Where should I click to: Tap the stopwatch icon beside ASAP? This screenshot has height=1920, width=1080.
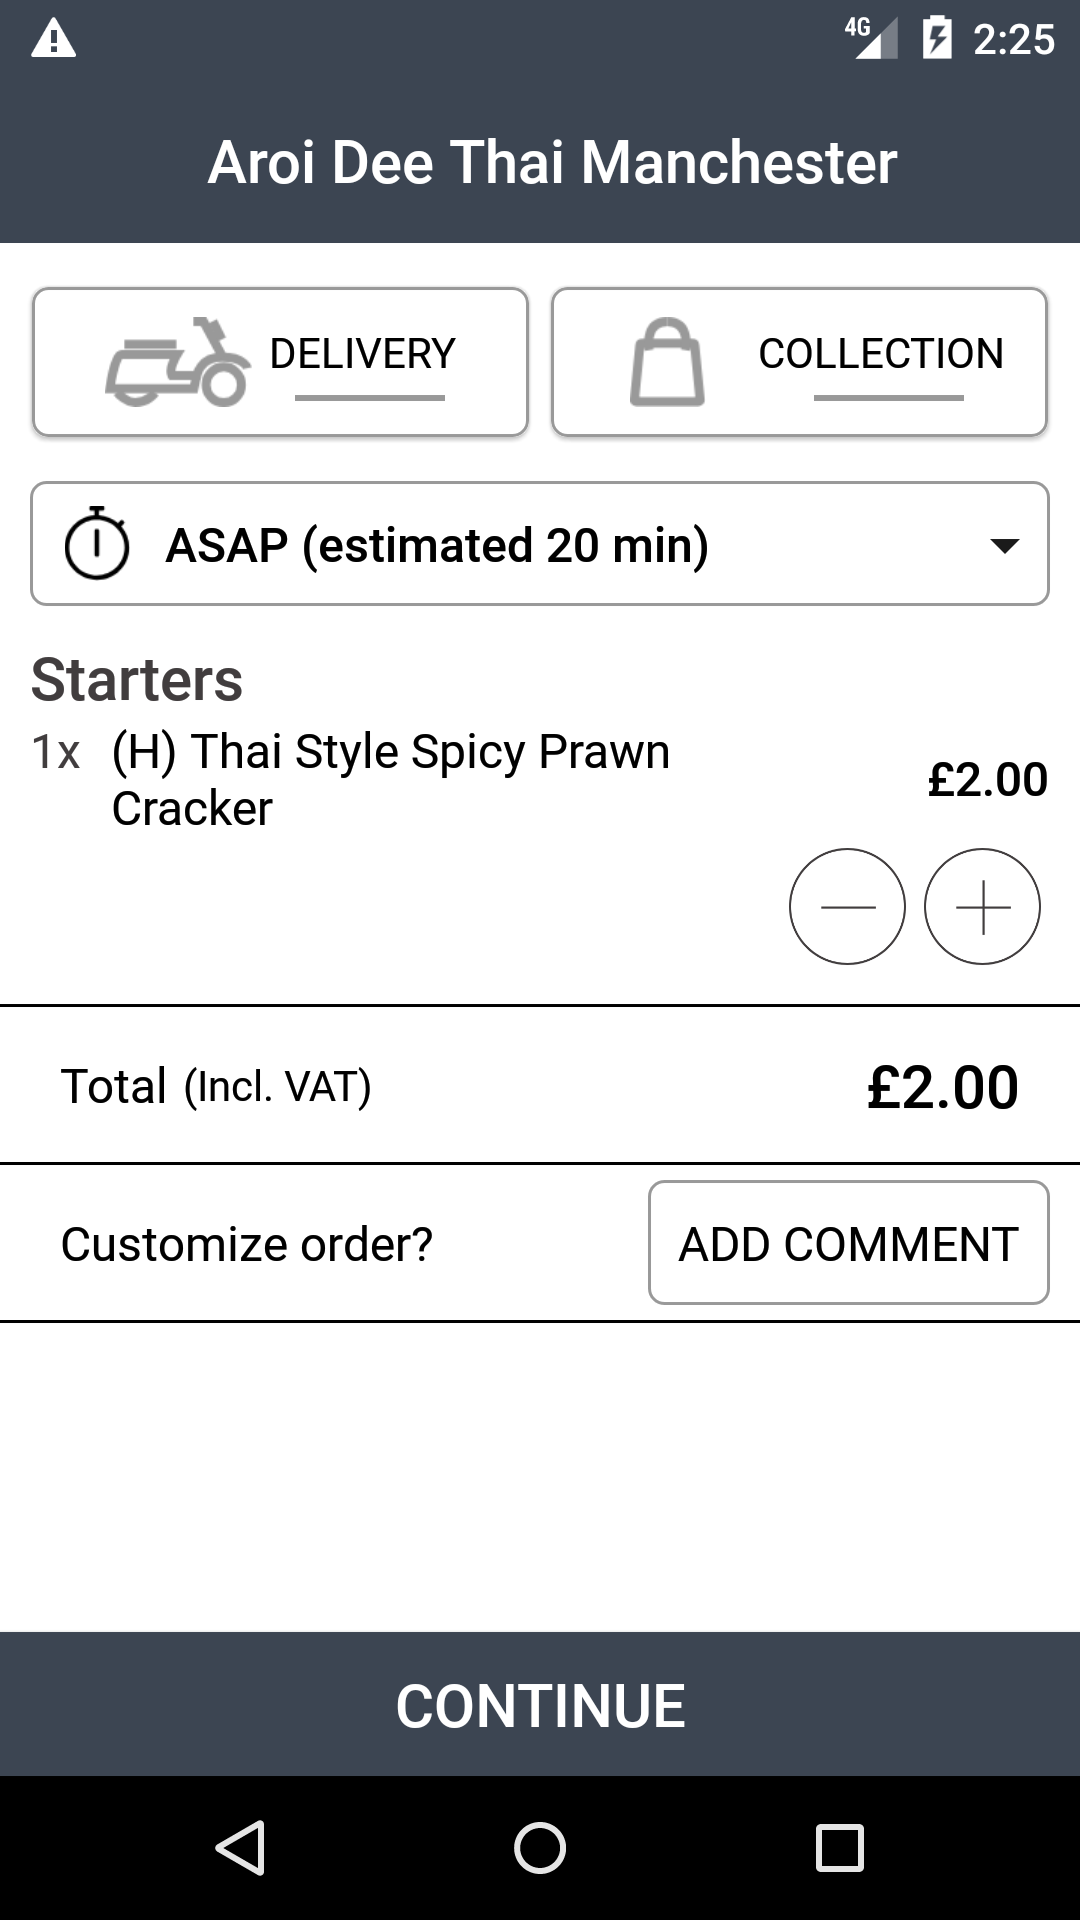coord(97,544)
